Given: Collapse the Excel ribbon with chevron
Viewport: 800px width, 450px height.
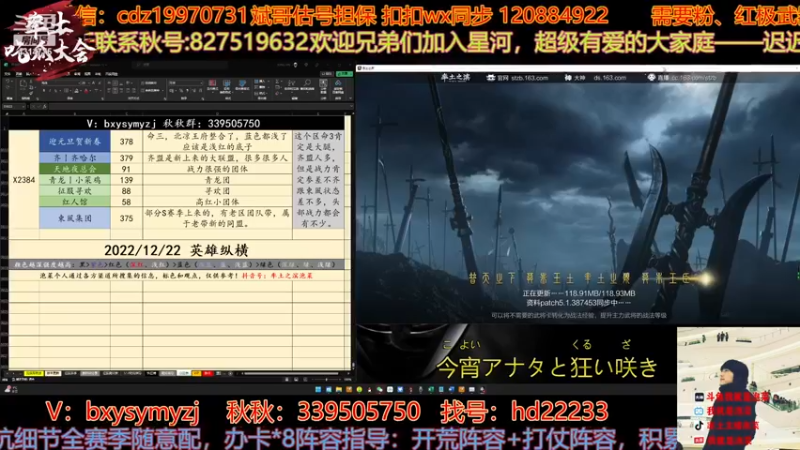Looking at the screenshot, I should tap(351, 97).
